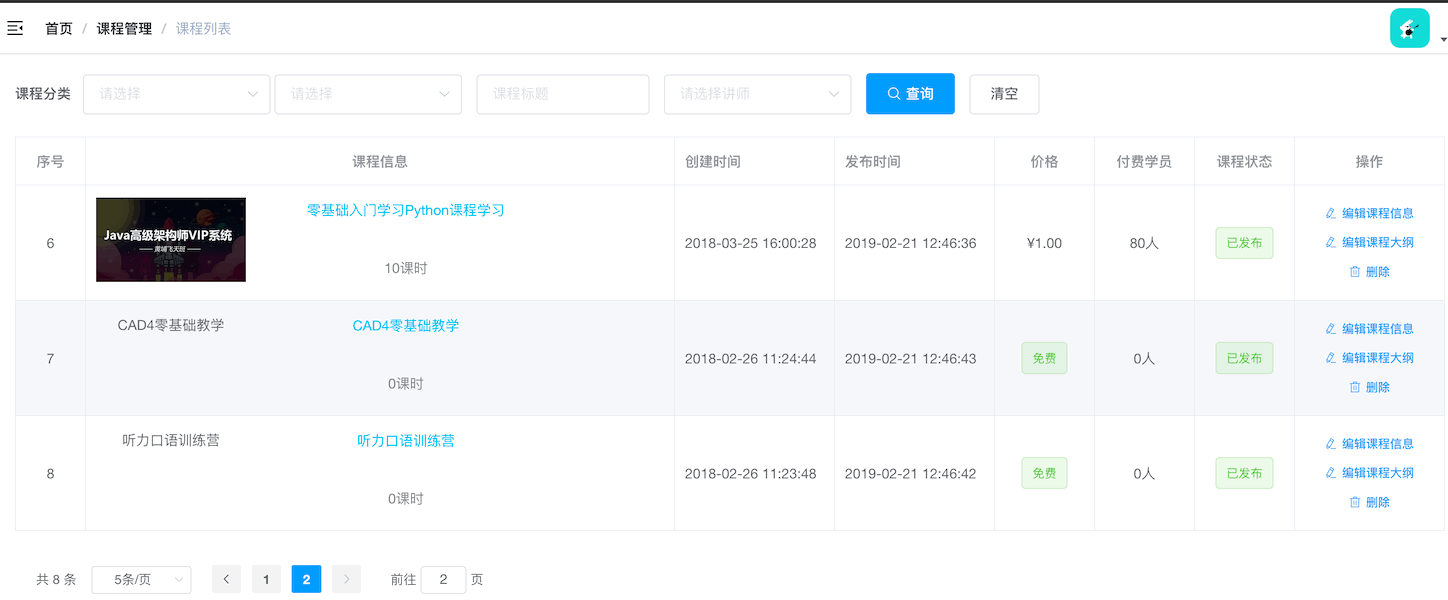Click grey 听力口语训练营 image placeholder text
Viewport: 1448px width, 600px height.
click(171, 440)
